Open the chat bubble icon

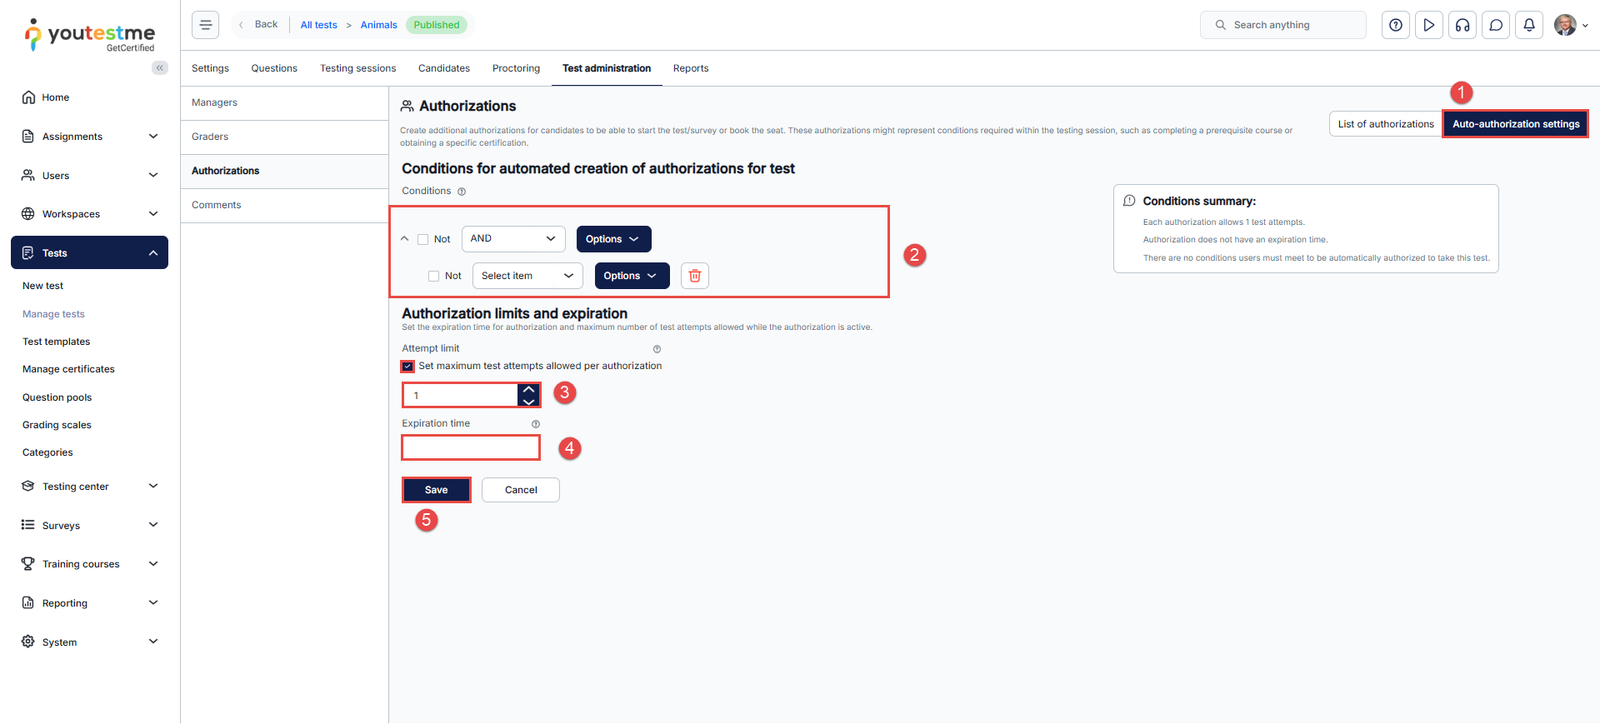coord(1496,25)
